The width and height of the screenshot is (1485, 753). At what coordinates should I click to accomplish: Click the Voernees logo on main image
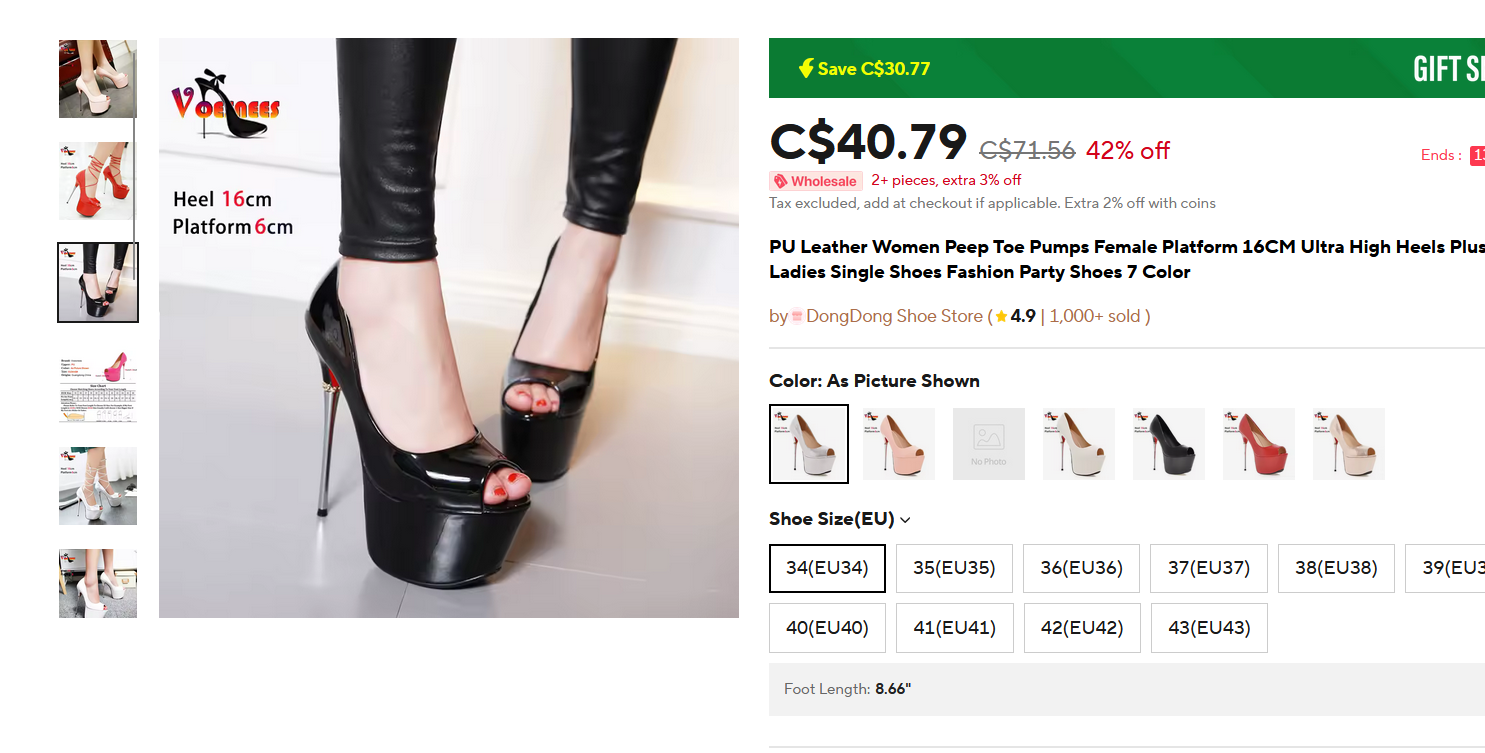226,103
